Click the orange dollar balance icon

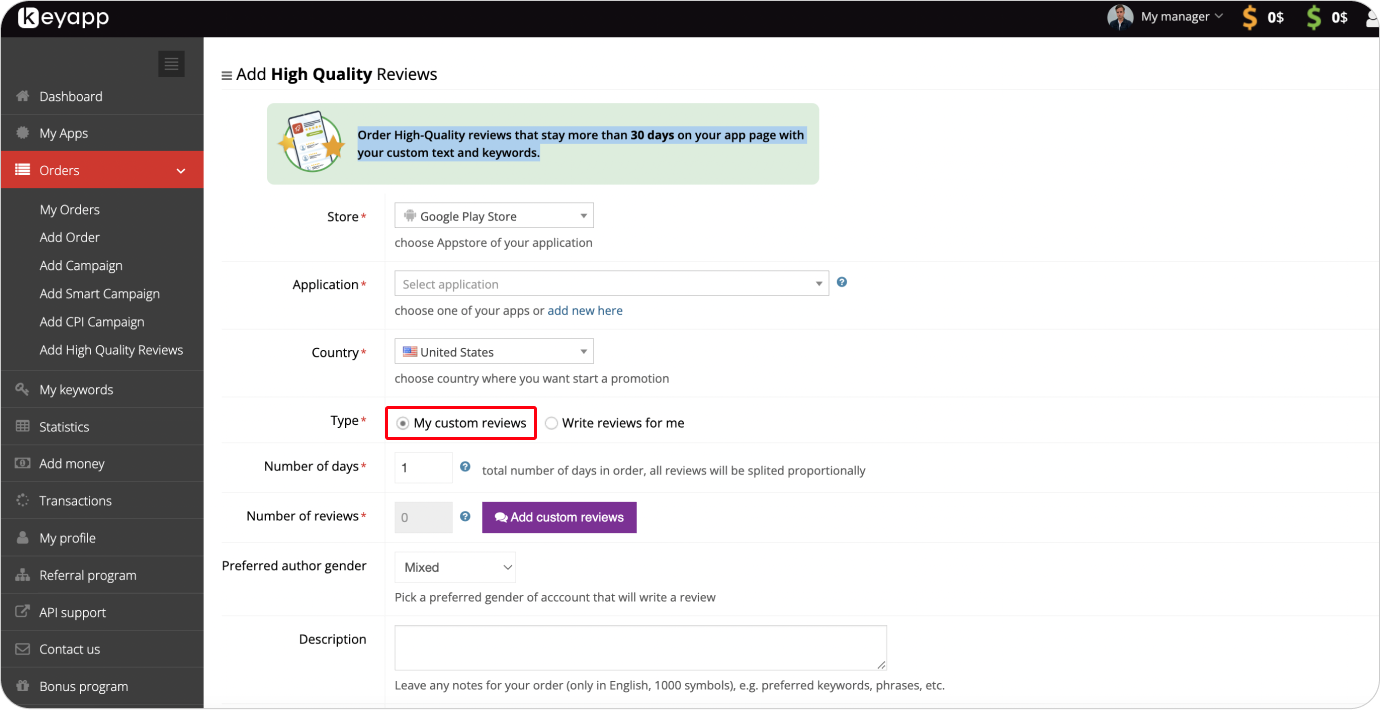point(1250,17)
